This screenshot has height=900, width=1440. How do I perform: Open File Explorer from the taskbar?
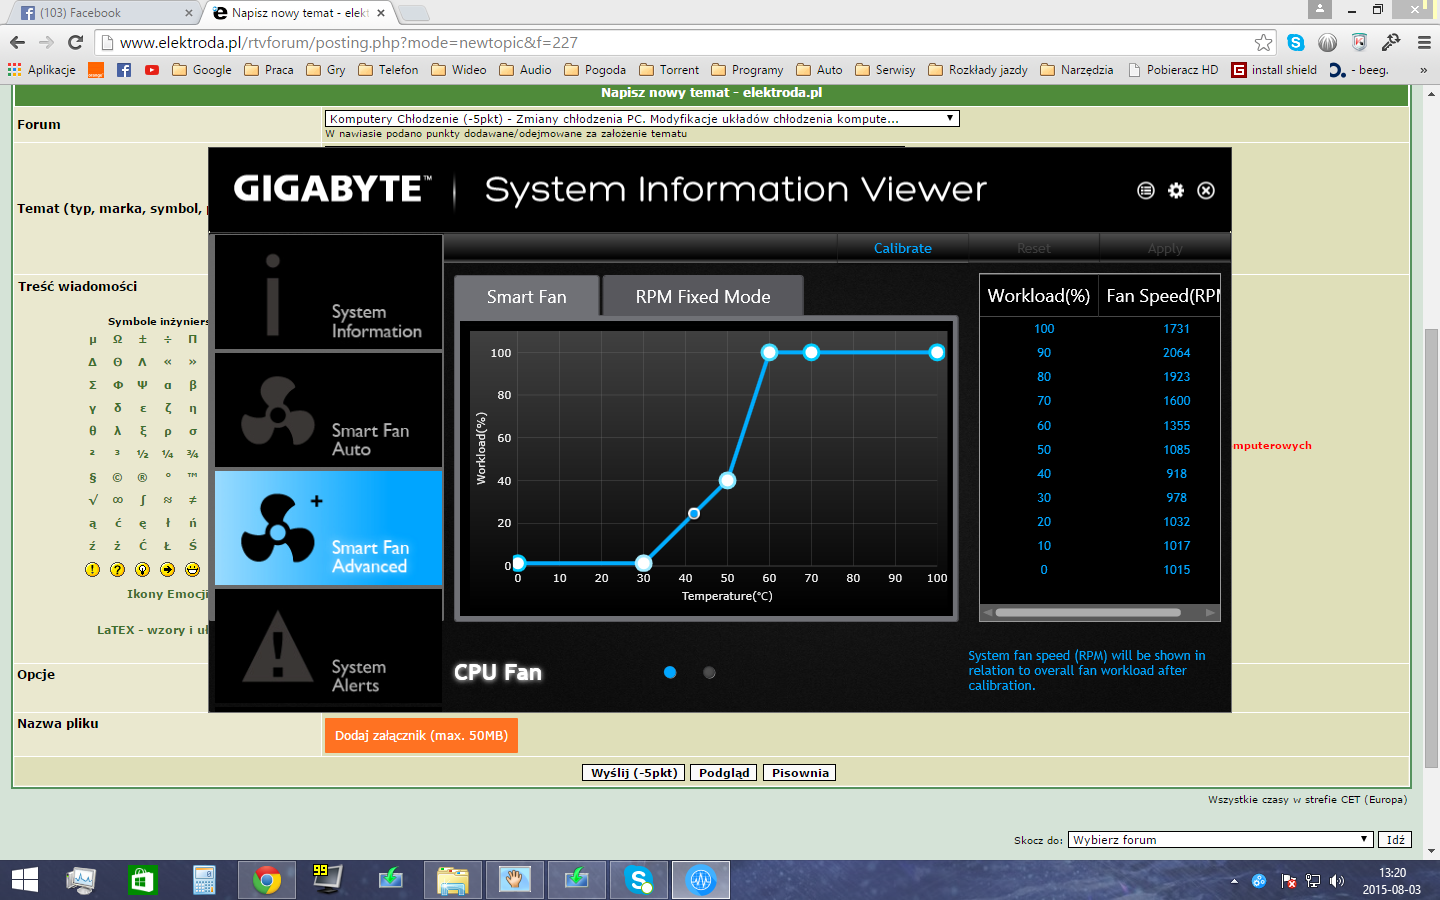tap(452, 880)
